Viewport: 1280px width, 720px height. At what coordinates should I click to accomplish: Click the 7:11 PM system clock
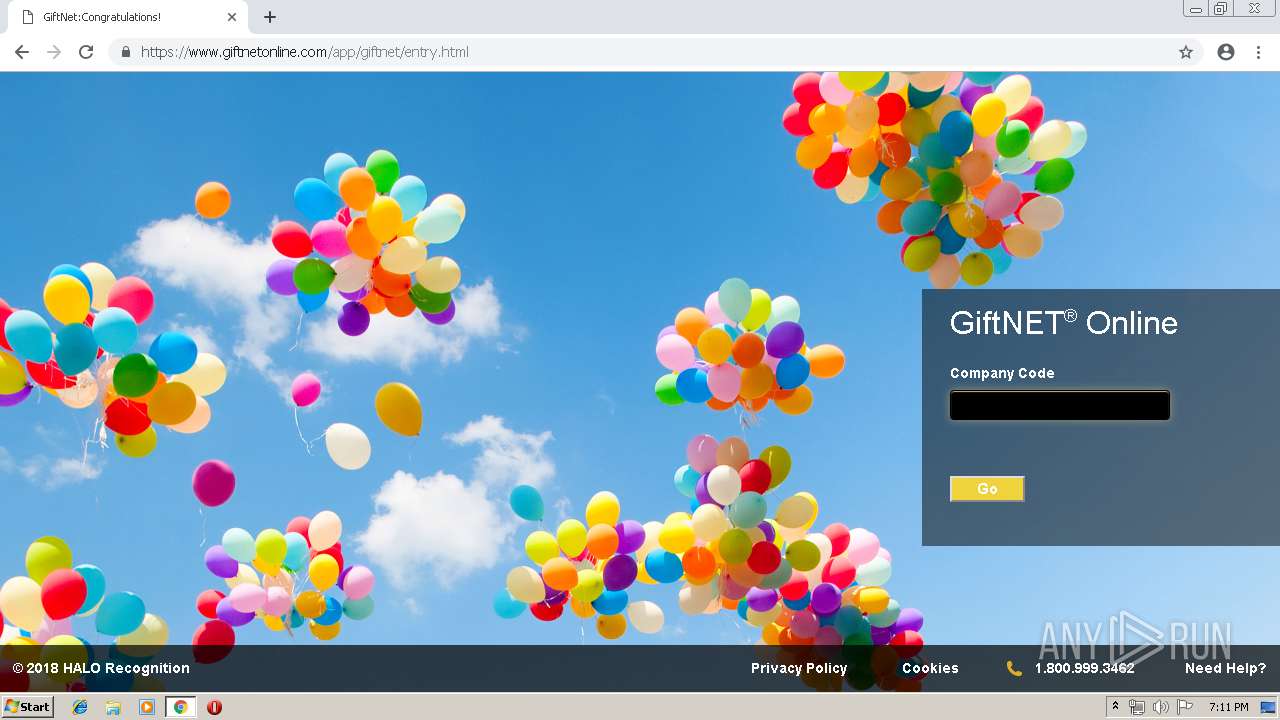(x=1229, y=707)
